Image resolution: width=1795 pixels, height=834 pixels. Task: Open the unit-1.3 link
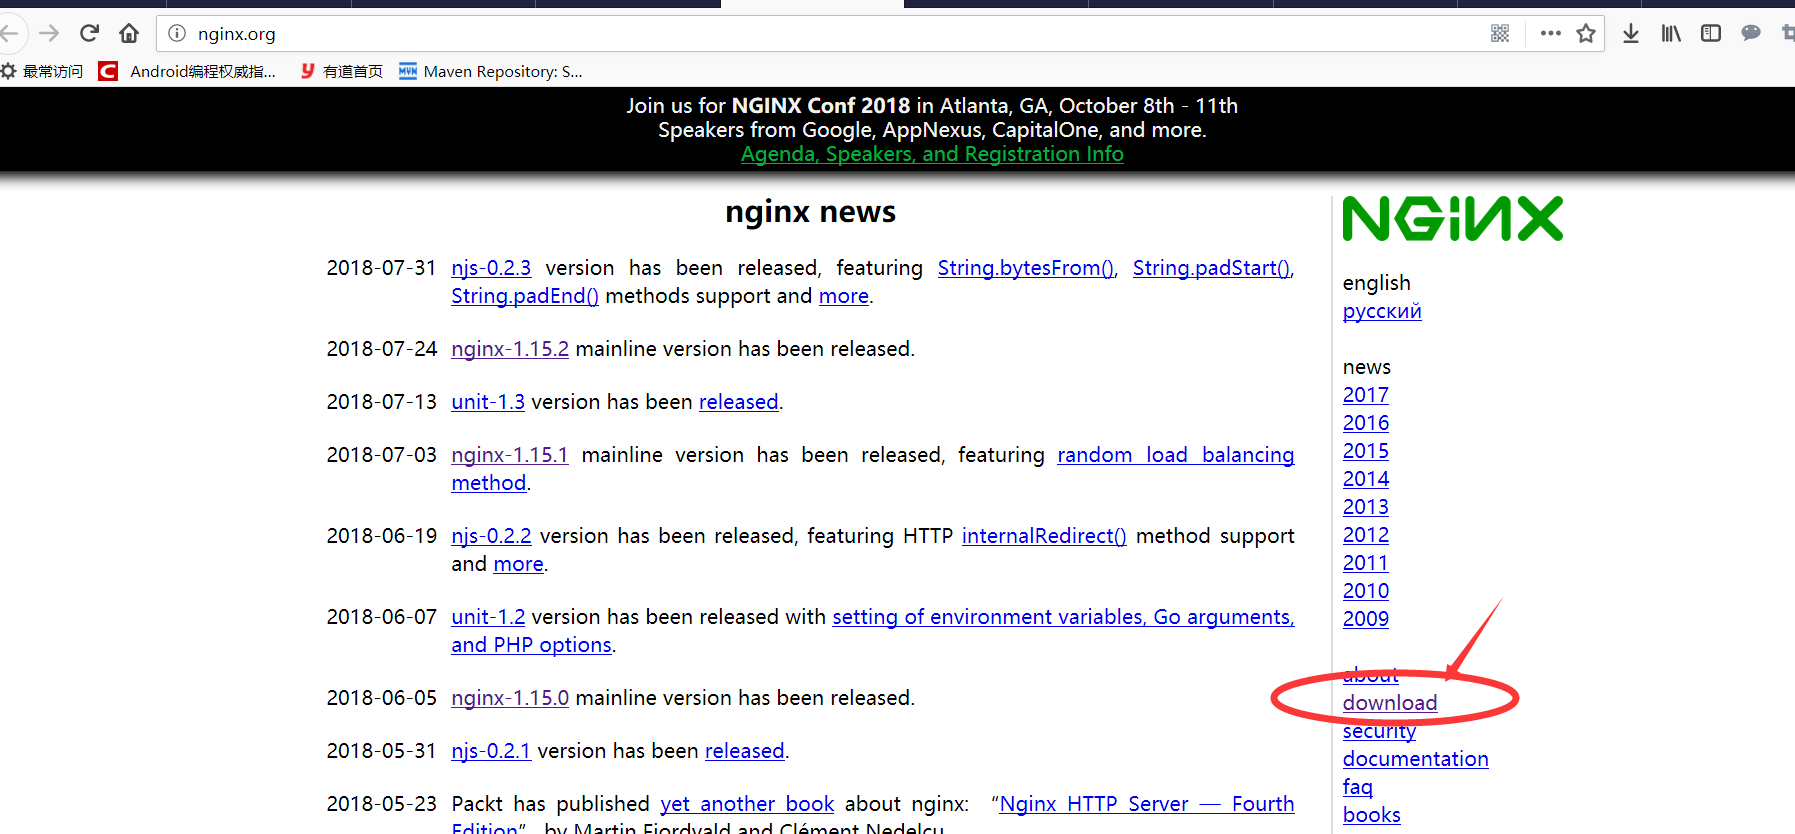[x=488, y=402]
